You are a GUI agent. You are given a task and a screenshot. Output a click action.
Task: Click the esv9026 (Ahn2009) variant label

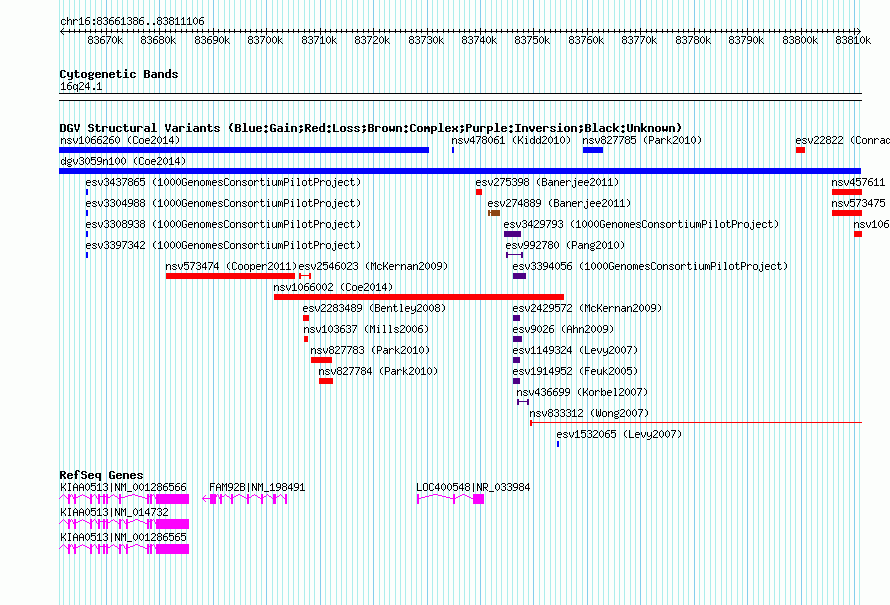(x=563, y=329)
